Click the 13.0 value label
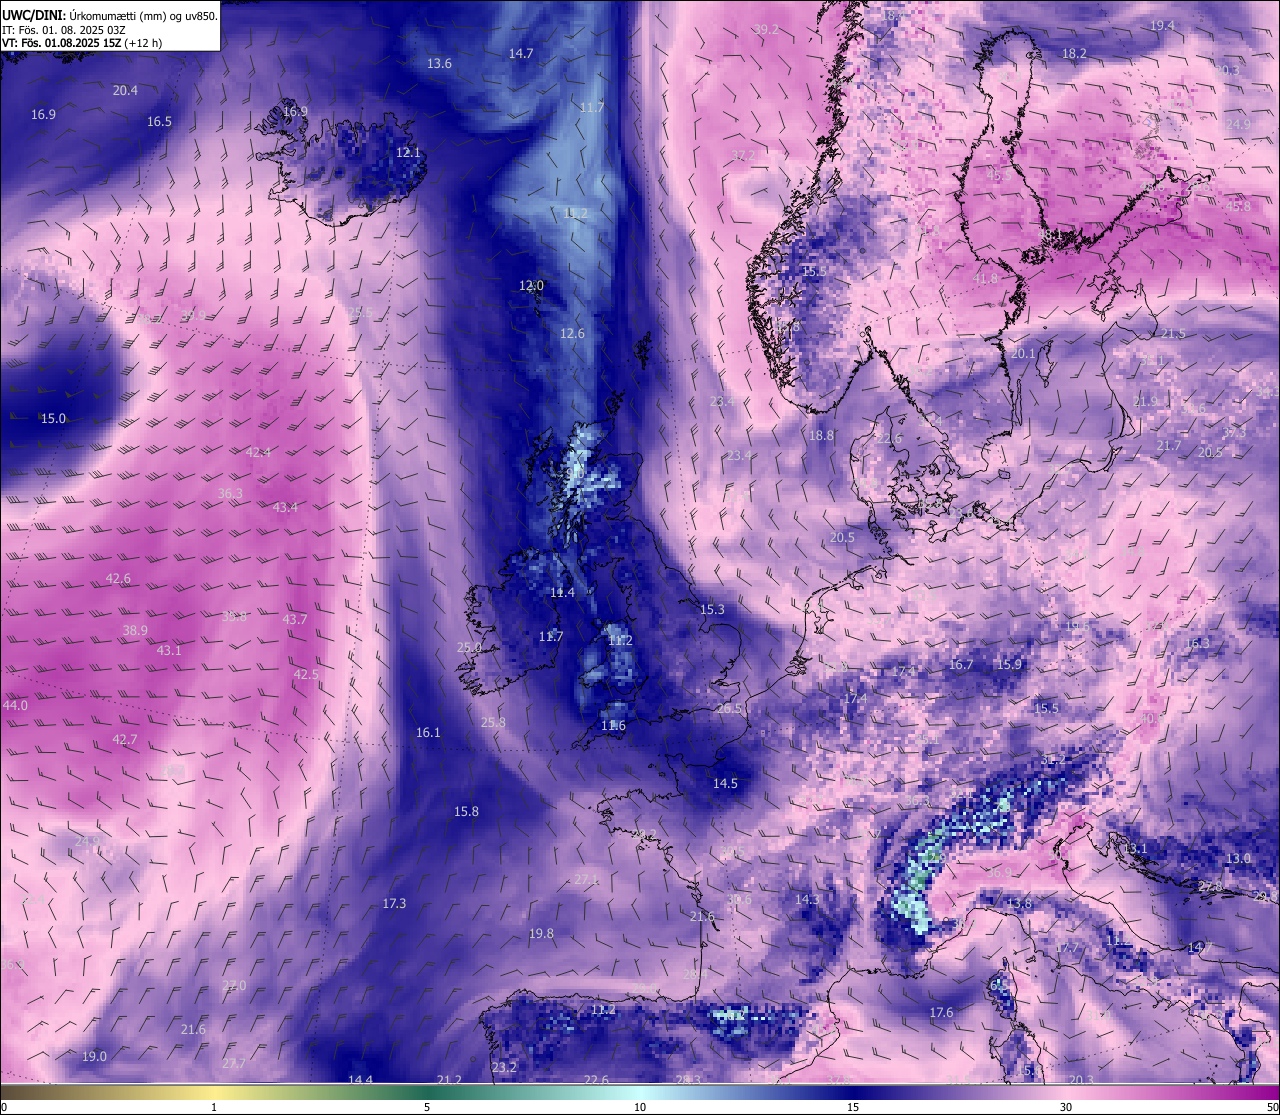Screen dimensions: 1280x1115 [x=1238, y=858]
